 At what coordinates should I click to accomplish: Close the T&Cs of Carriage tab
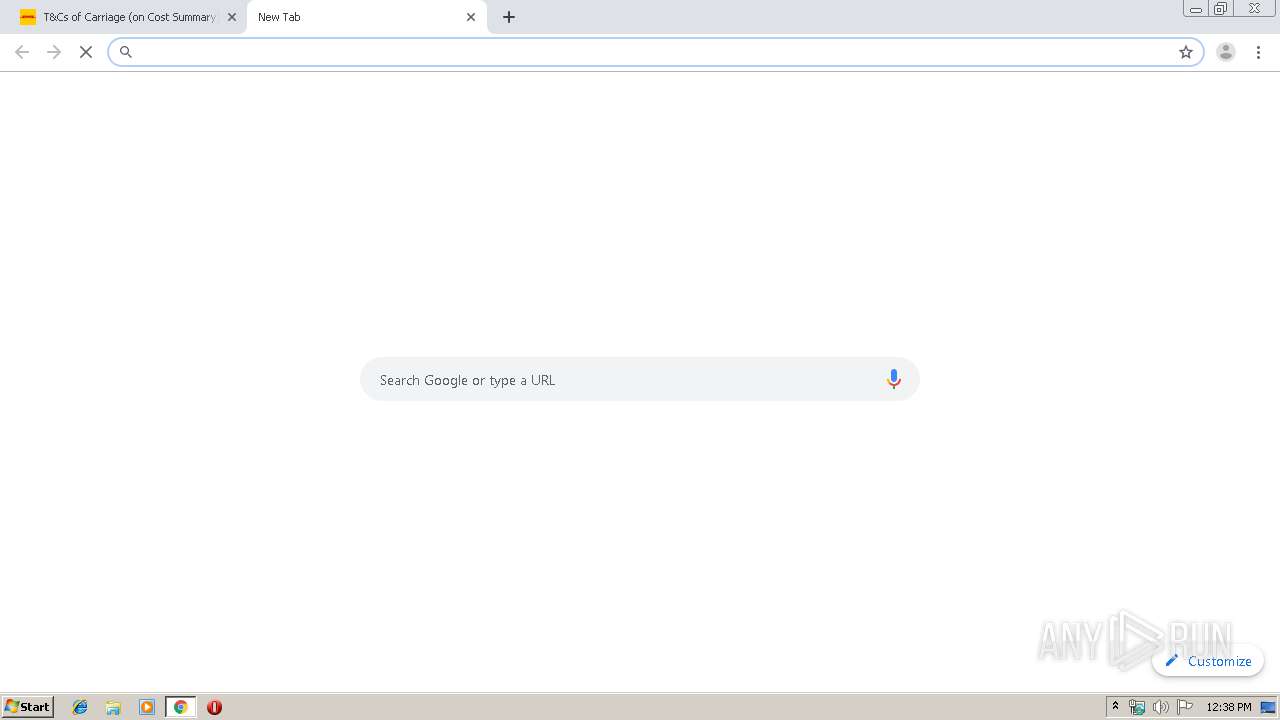[x=232, y=17]
